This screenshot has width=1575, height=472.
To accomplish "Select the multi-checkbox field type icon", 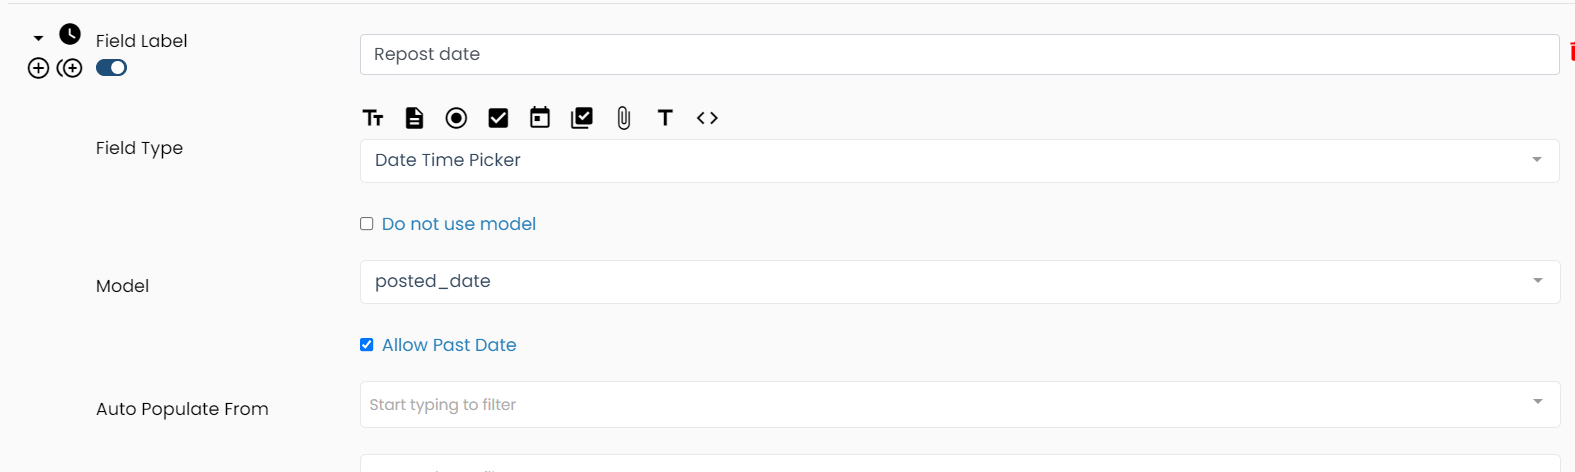I will (x=582, y=118).
